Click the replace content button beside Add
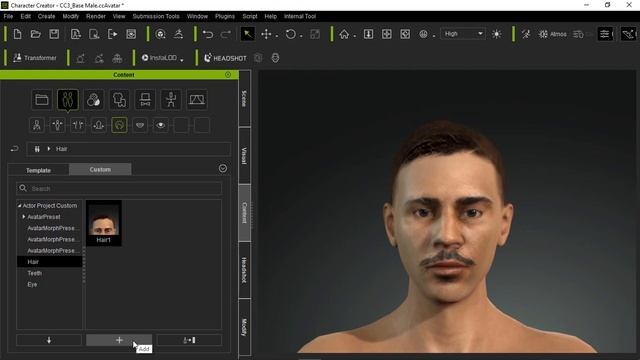Viewport: 640px width, 360px height. click(189, 340)
